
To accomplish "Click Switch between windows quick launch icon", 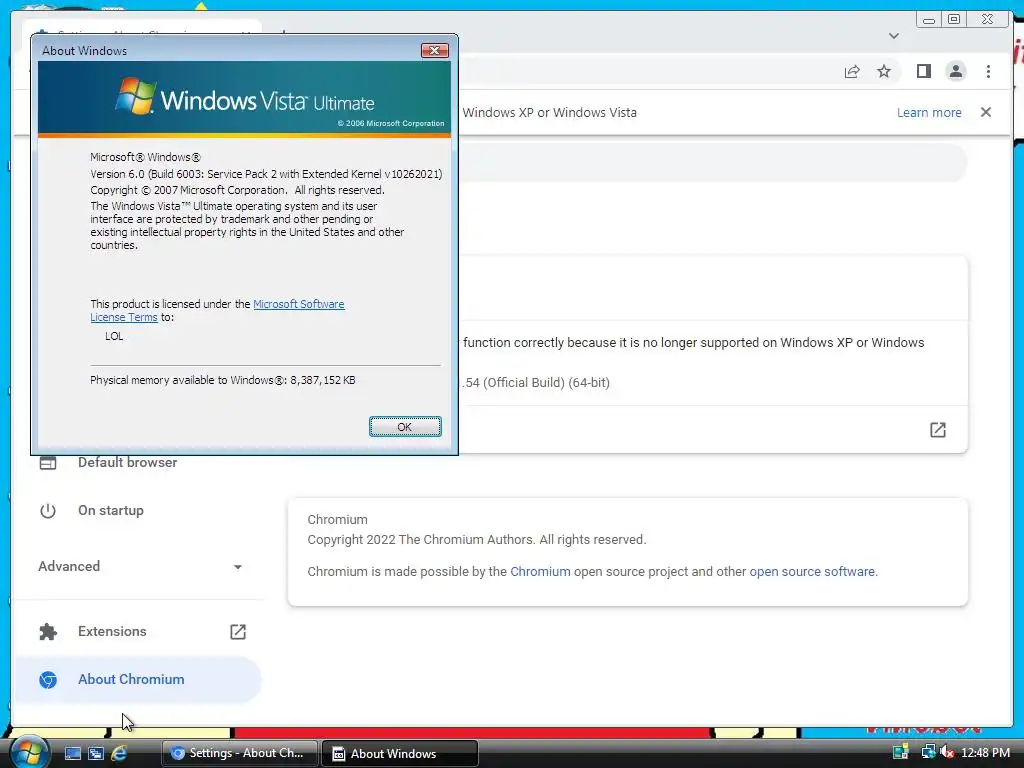I will (96, 753).
